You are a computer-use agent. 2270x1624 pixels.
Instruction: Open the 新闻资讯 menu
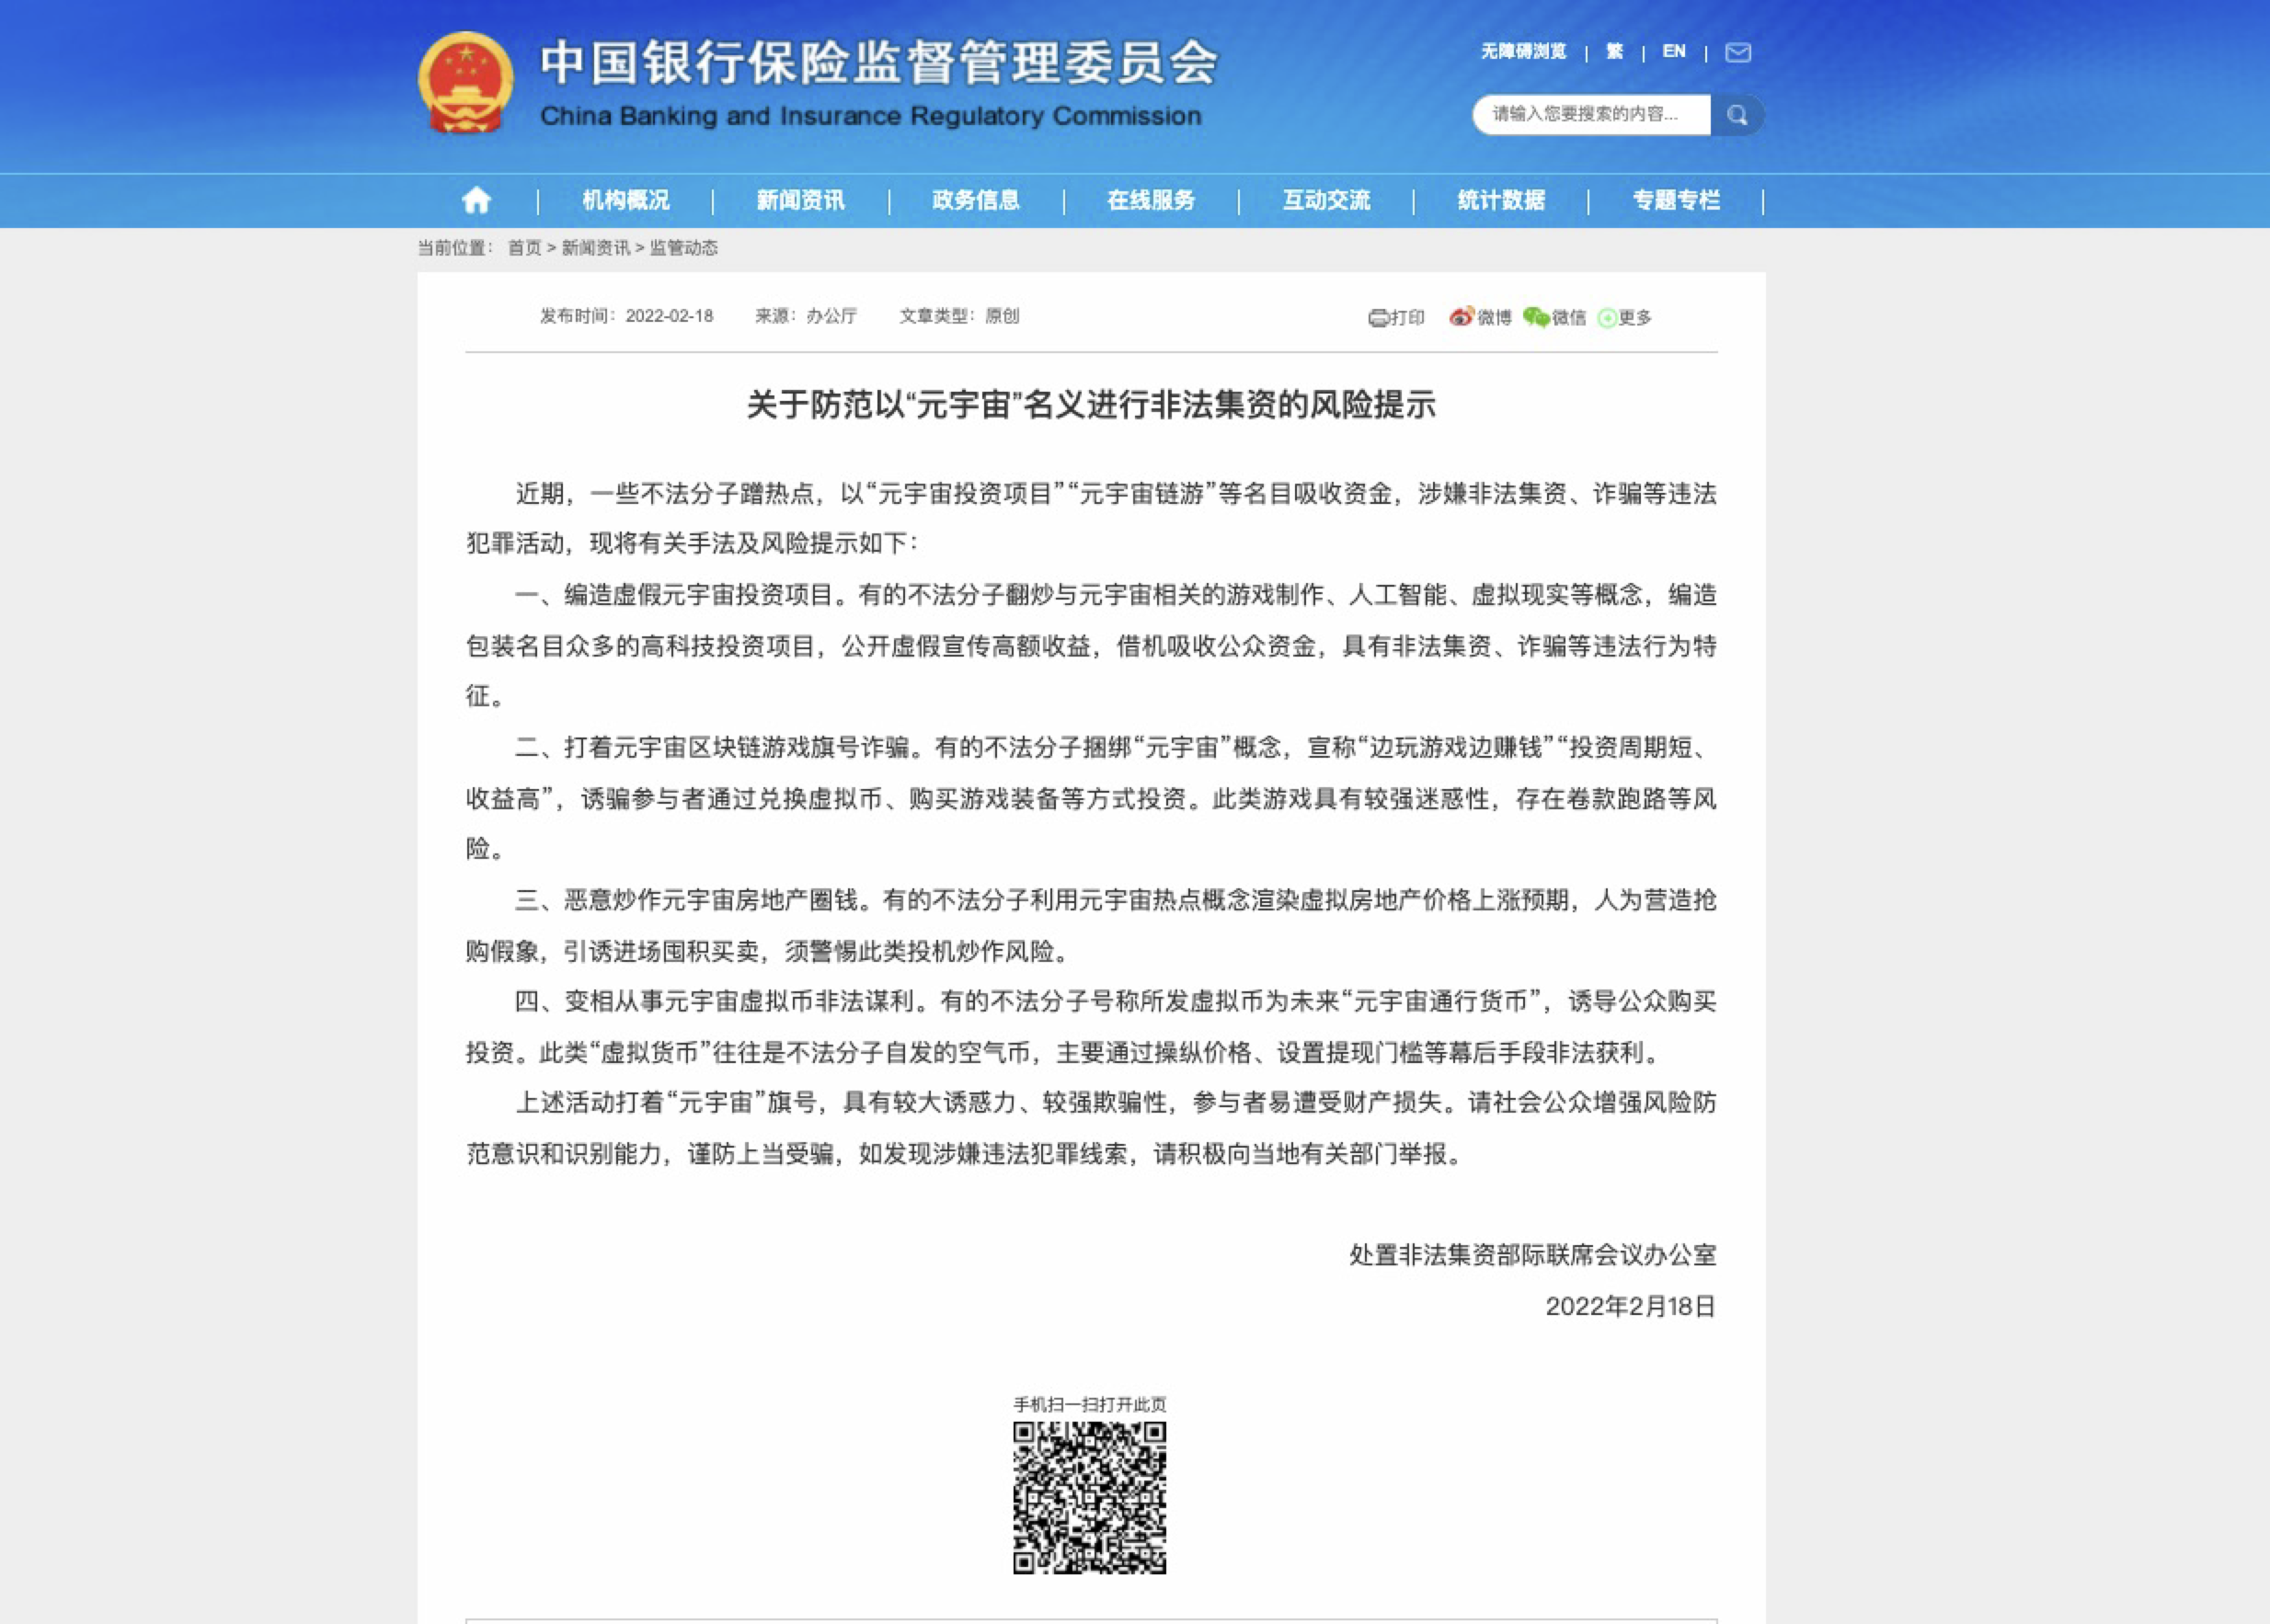[800, 201]
